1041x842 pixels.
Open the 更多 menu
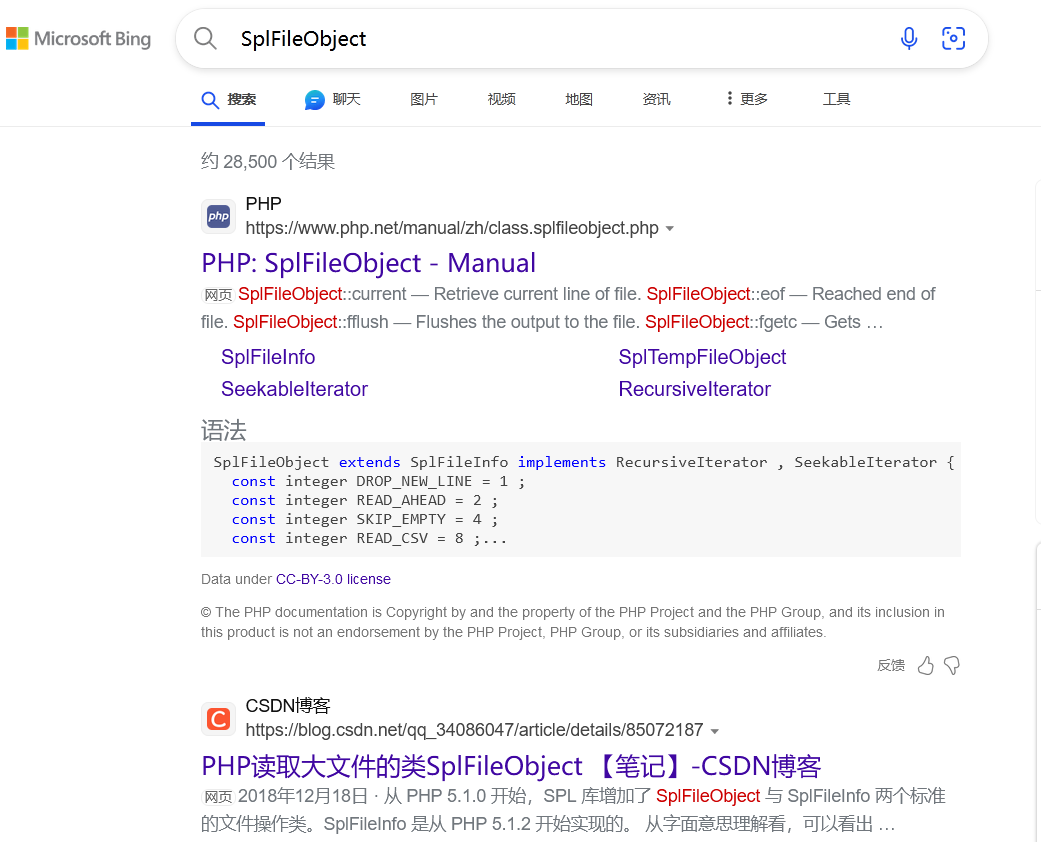click(x=747, y=100)
